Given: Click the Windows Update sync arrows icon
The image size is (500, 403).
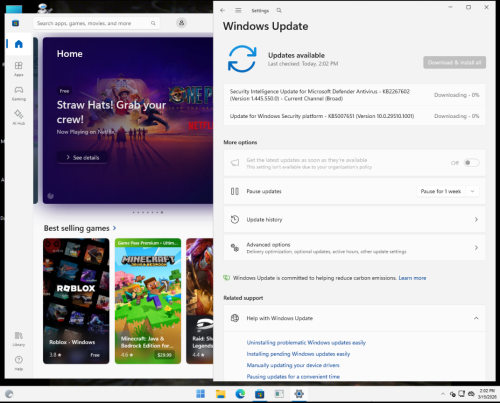Looking at the screenshot, I should [242, 59].
